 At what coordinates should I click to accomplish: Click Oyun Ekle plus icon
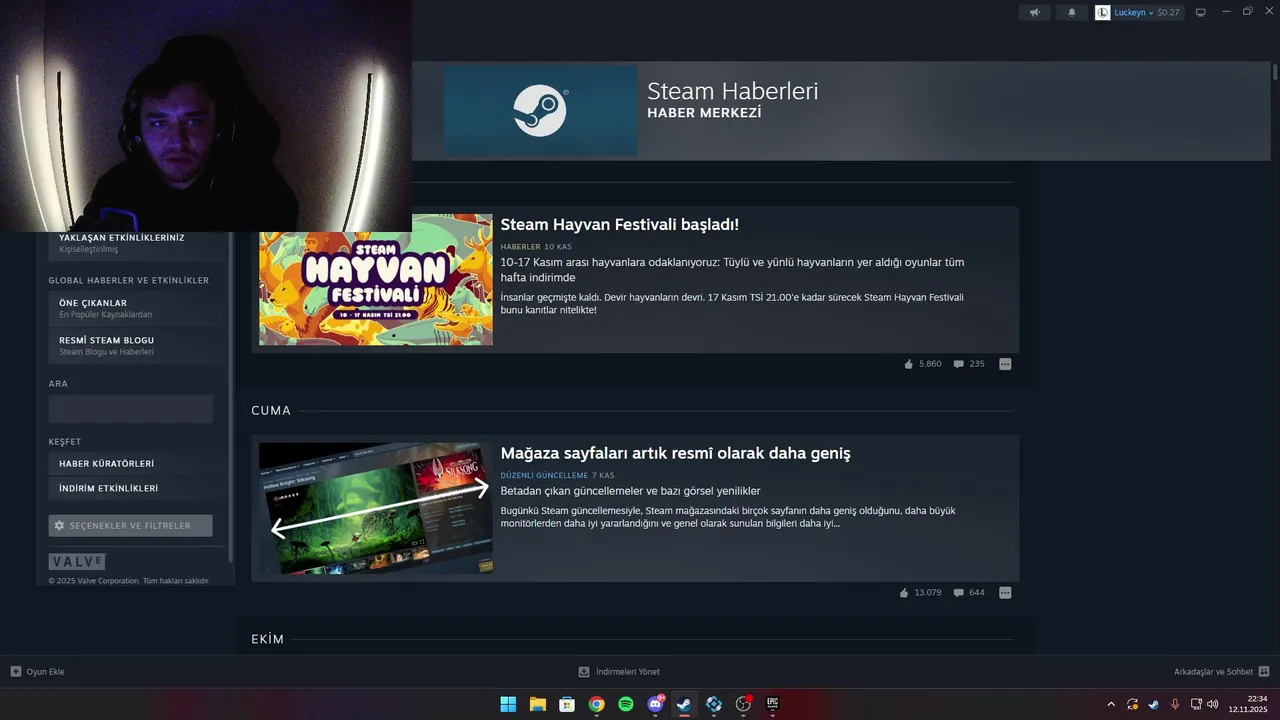(x=16, y=672)
